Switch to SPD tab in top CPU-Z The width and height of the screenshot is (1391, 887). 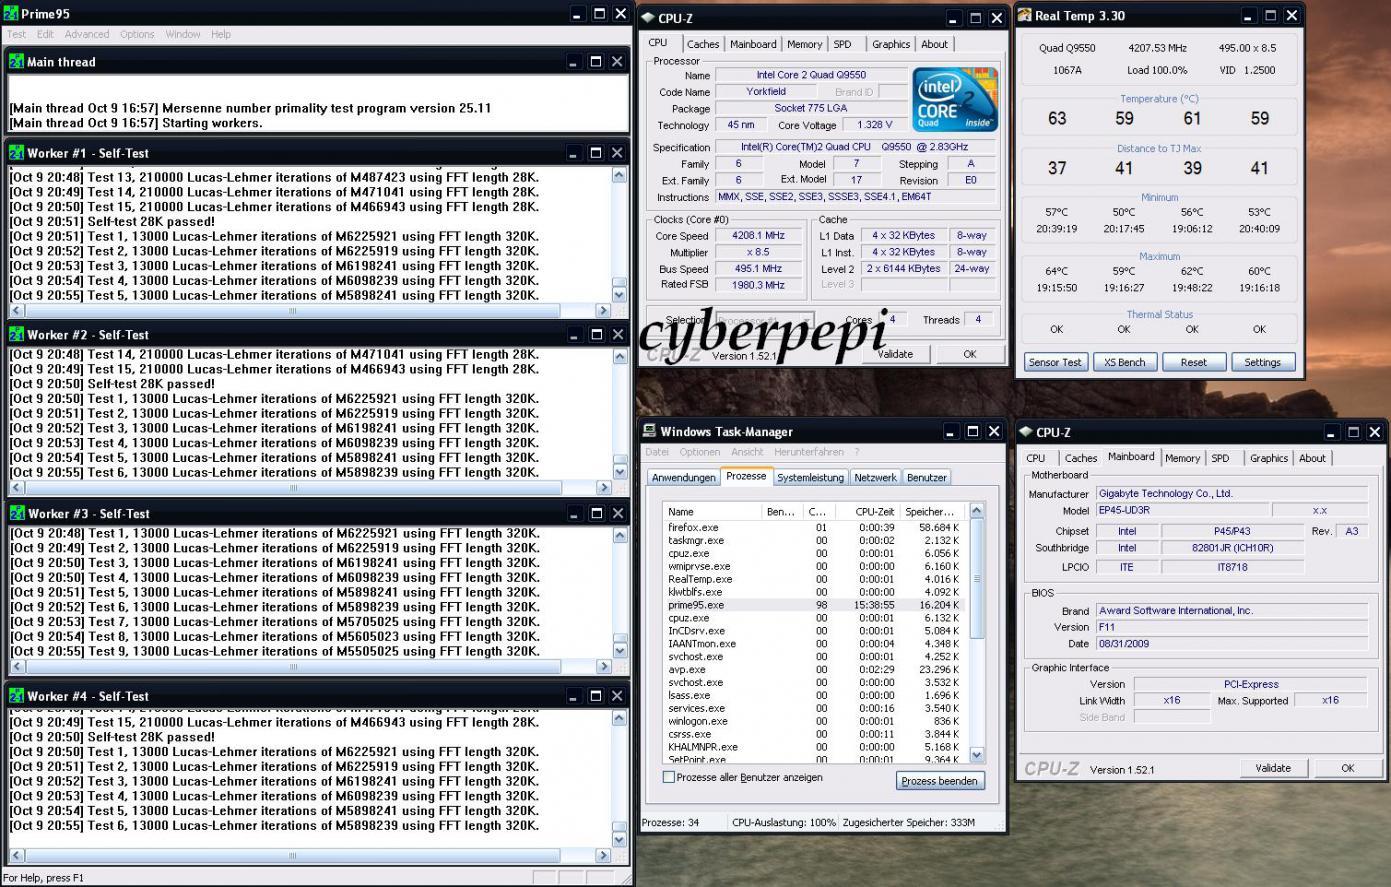click(843, 44)
